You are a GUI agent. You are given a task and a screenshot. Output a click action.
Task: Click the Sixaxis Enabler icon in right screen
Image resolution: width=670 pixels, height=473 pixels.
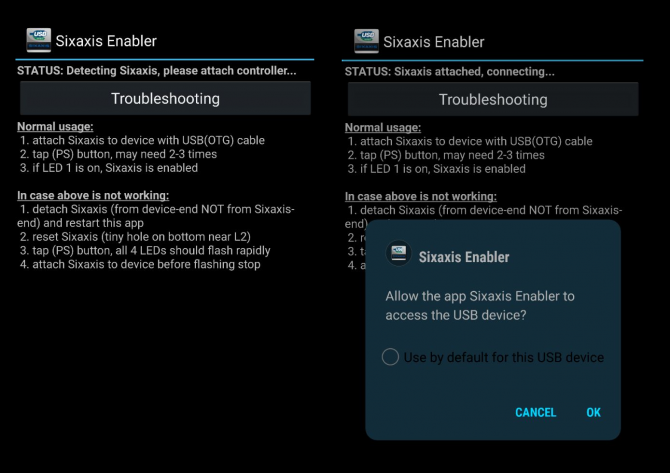click(x=367, y=41)
